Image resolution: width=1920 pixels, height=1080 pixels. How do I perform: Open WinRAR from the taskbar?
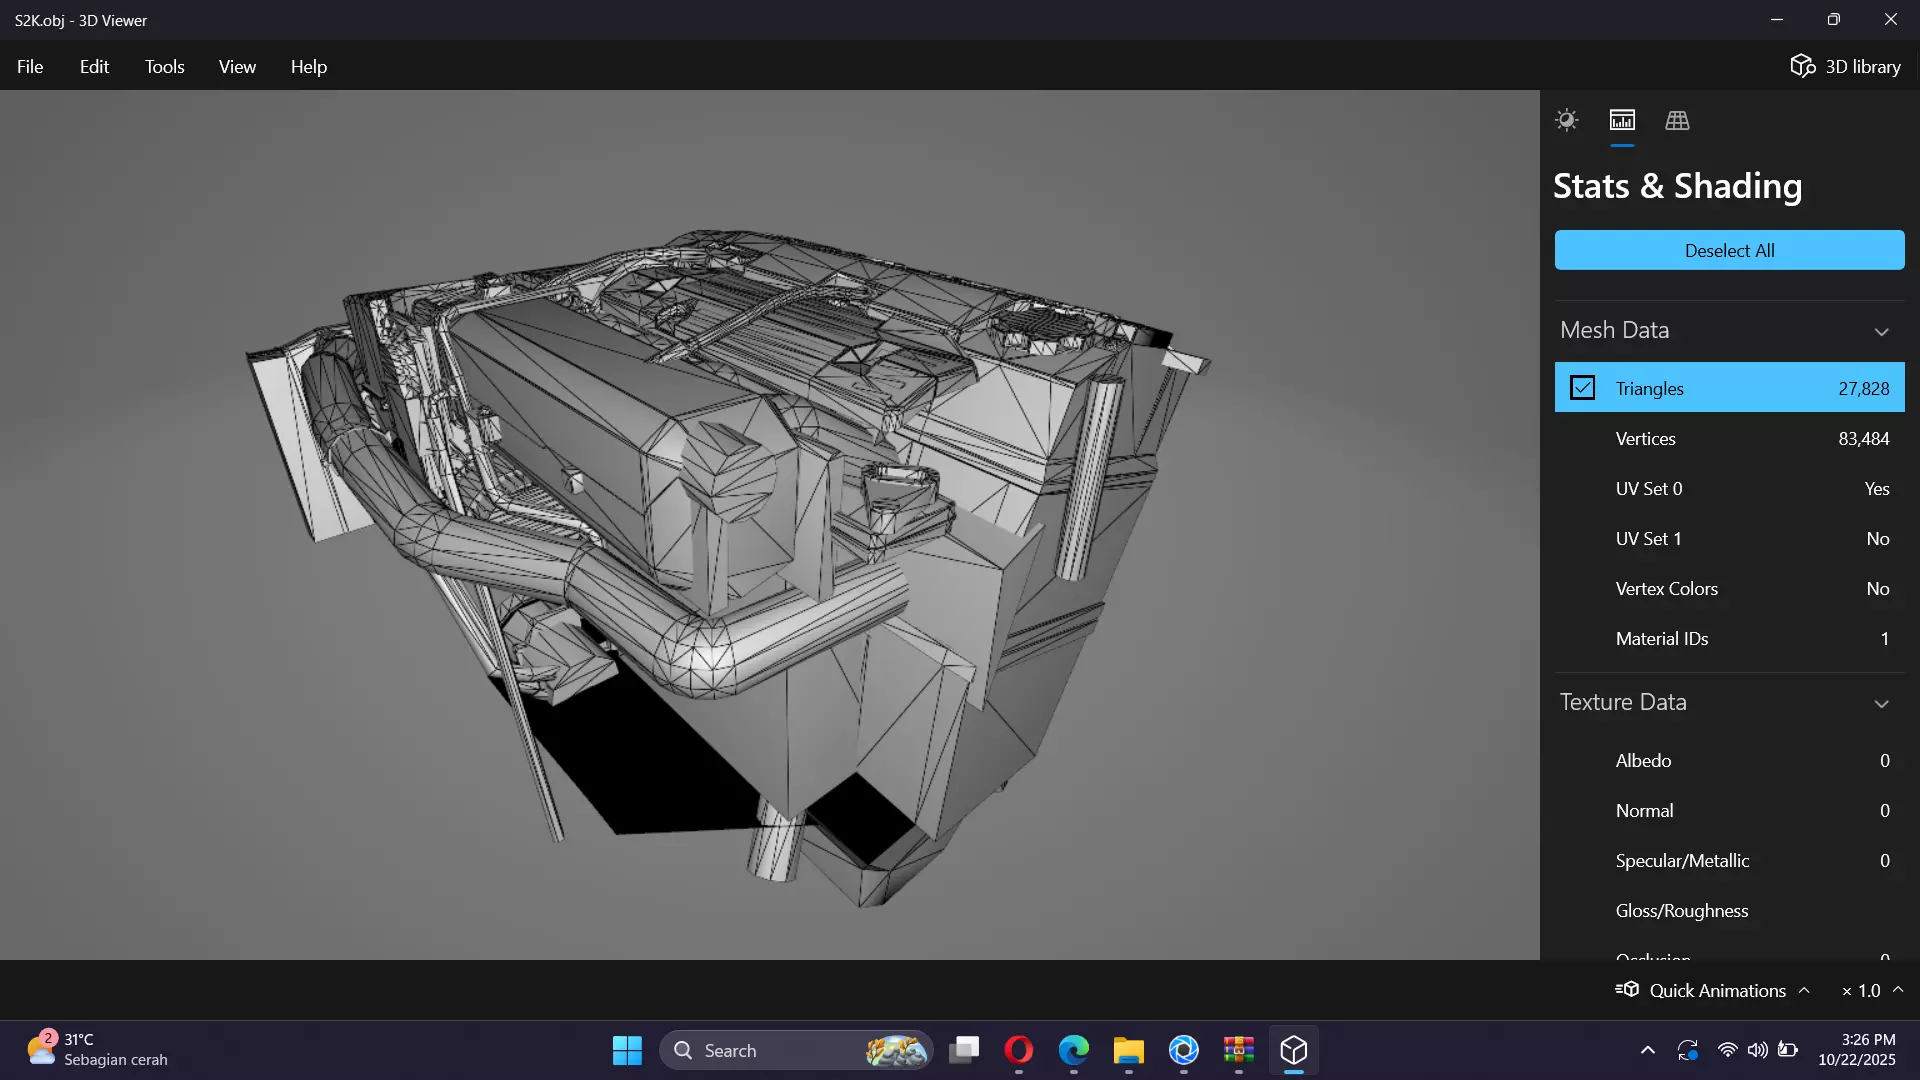[x=1239, y=1050]
